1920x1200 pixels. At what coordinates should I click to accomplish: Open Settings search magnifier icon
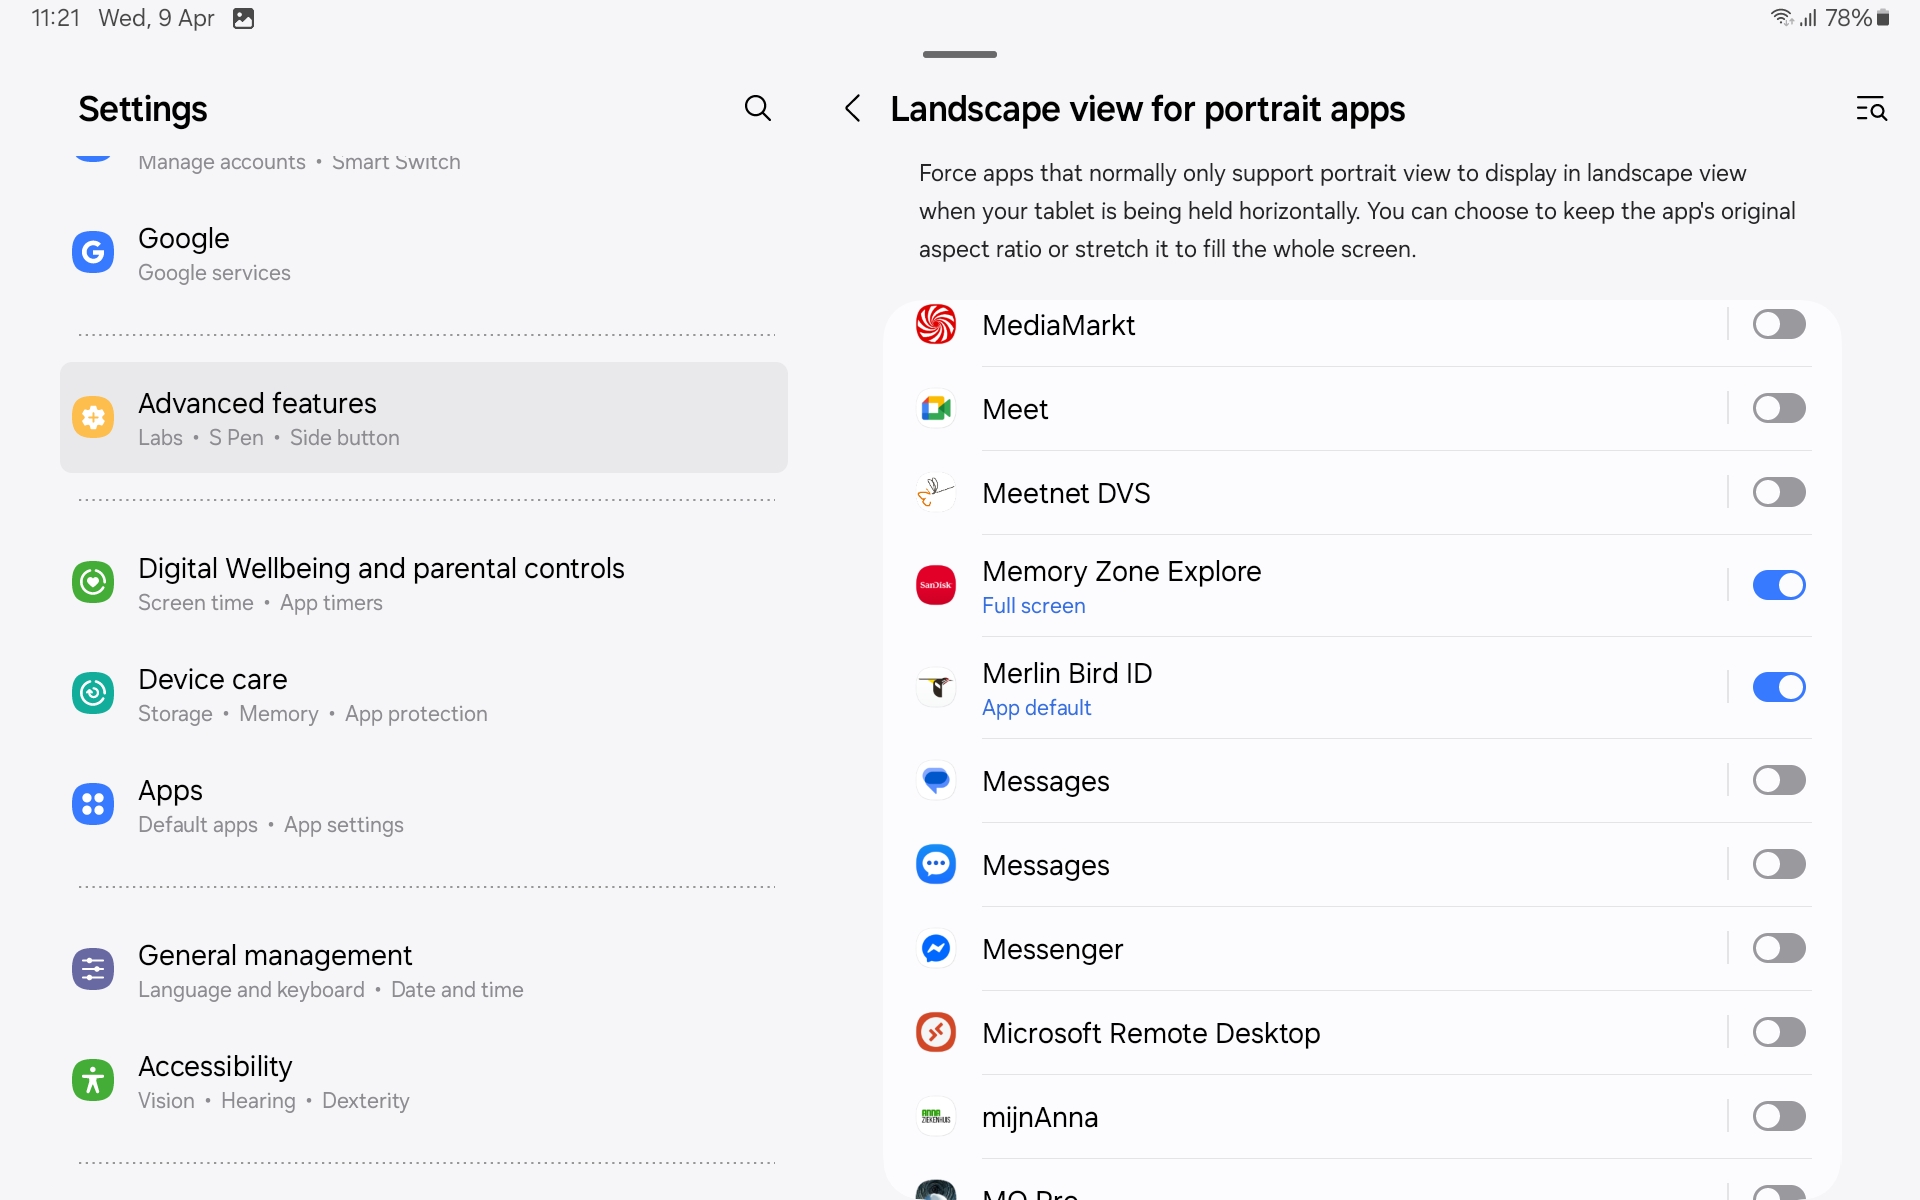click(x=758, y=108)
